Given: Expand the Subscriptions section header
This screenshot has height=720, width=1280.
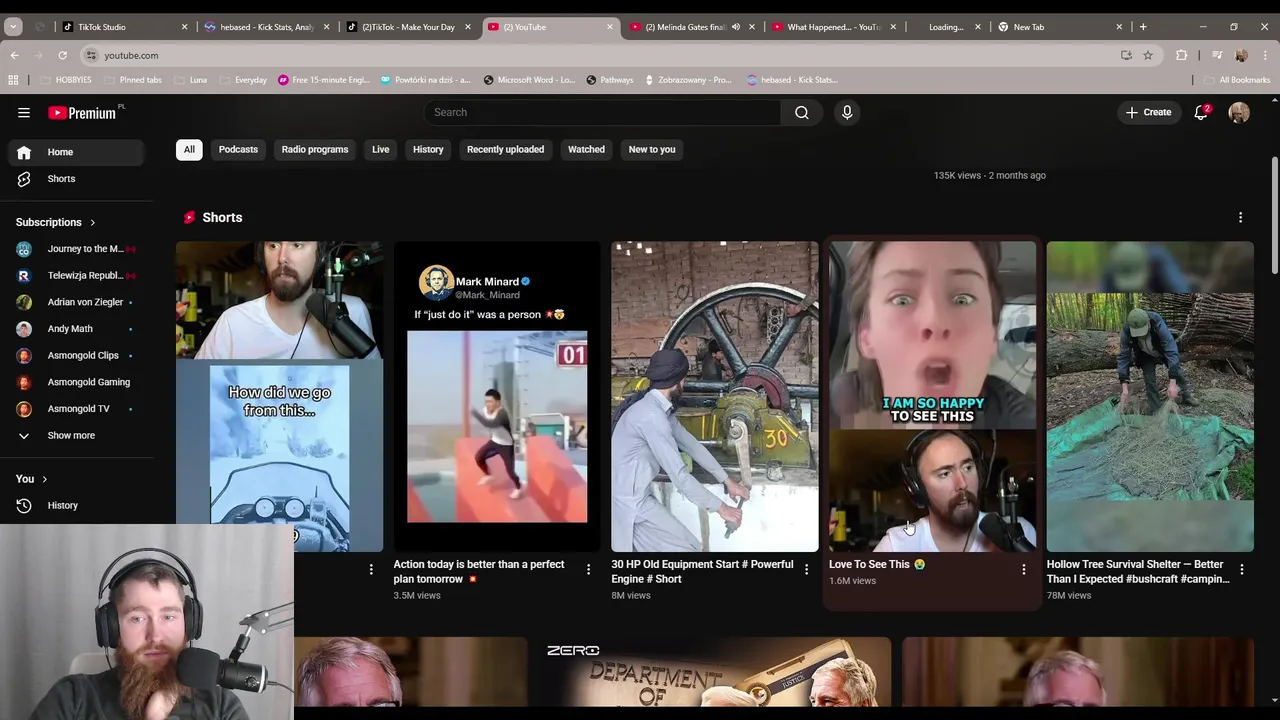Looking at the screenshot, I should (56, 222).
